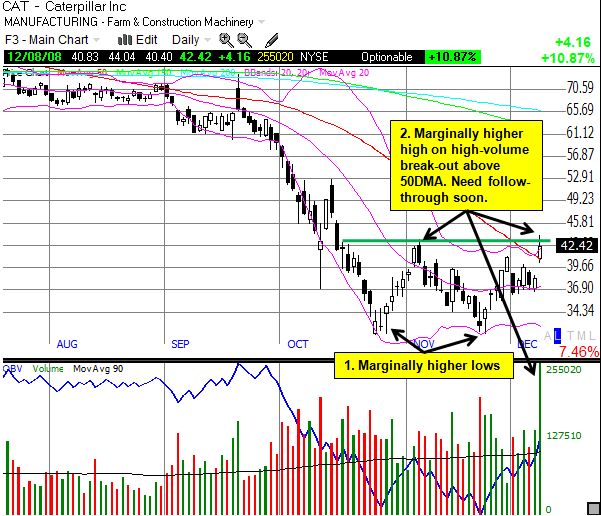Screen dimensions: 601x516
Task: Select the MovAvg 20 legend label
Action: [344, 72]
